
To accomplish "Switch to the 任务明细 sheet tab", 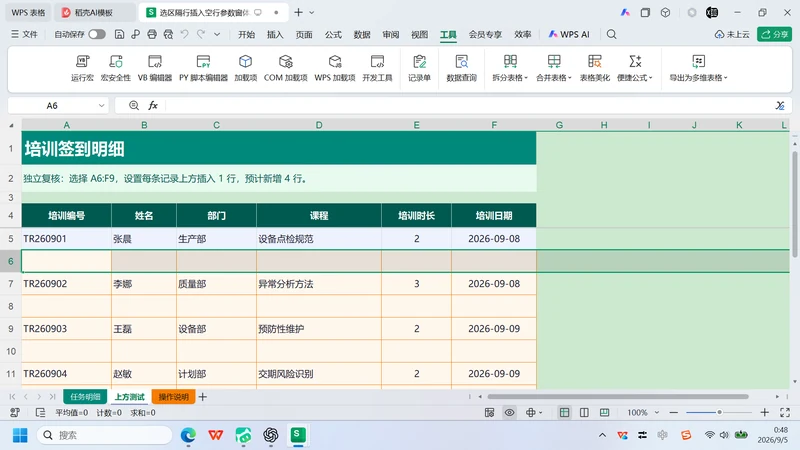I will (x=85, y=396).
